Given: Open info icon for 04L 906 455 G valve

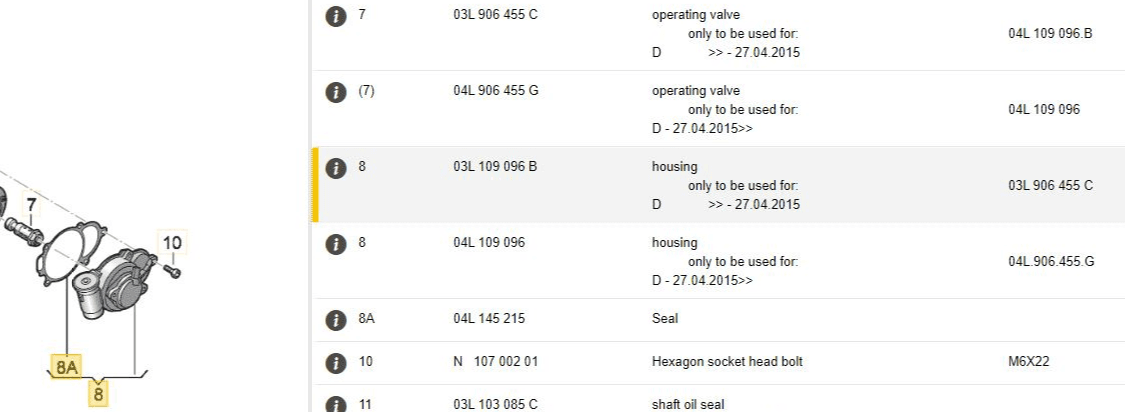Looking at the screenshot, I should point(337,91).
